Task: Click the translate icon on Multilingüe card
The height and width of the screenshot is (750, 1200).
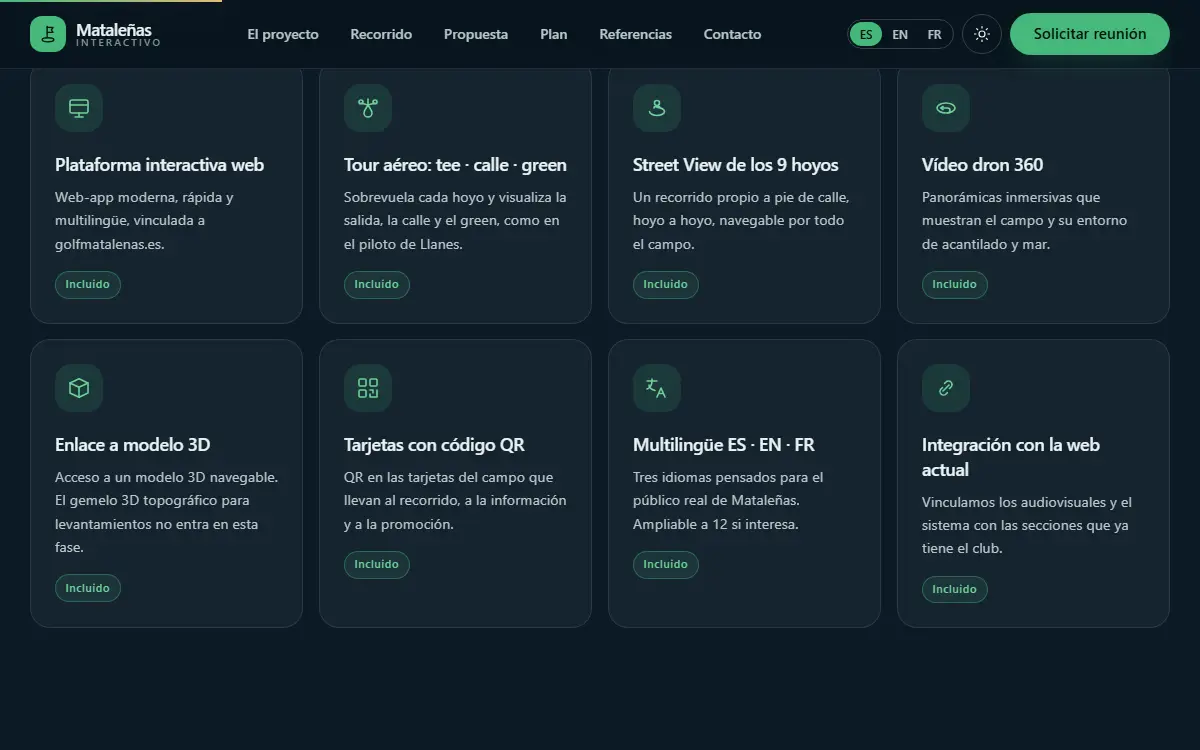Action: click(x=657, y=388)
